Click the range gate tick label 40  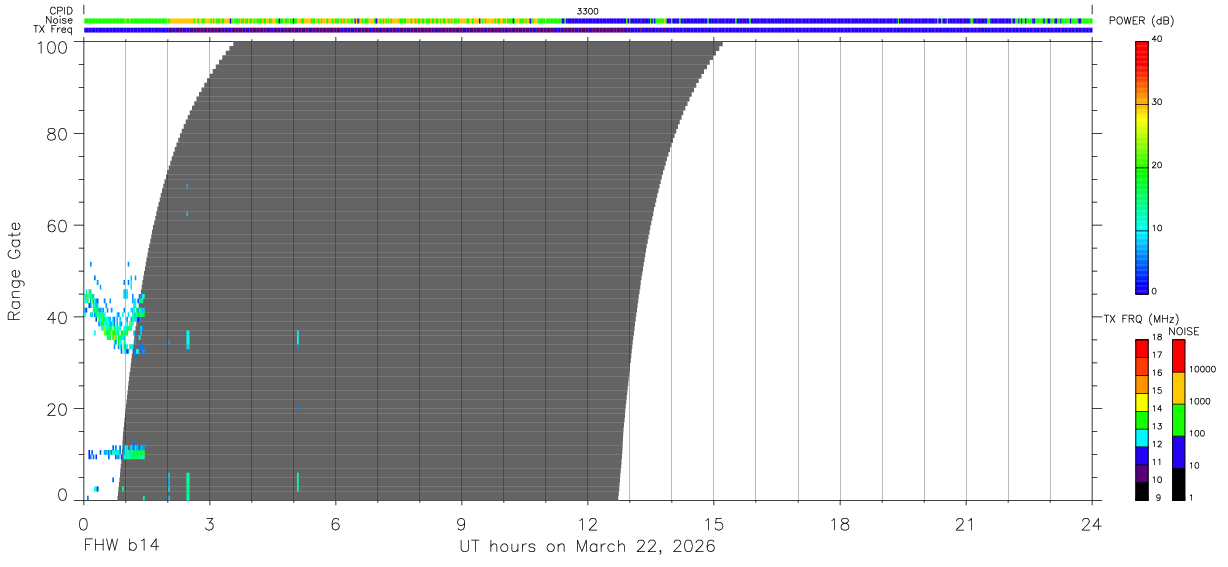click(57, 317)
